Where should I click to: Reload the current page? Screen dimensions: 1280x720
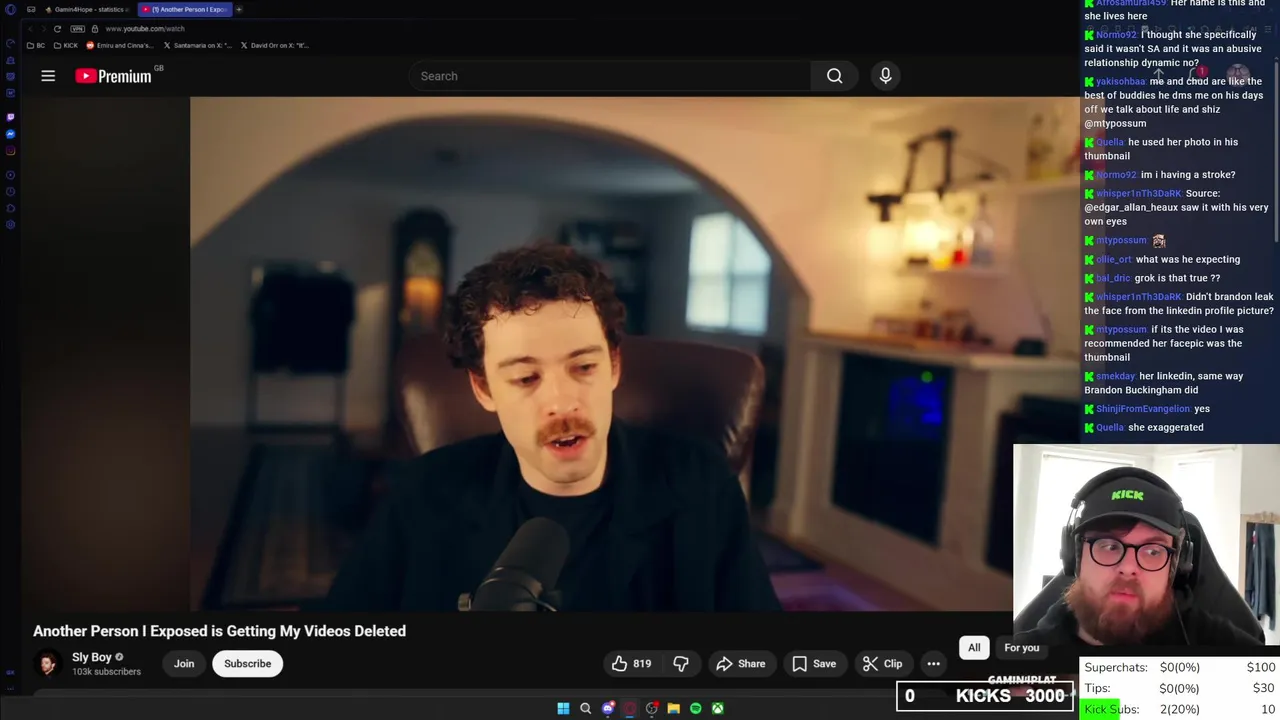57,29
